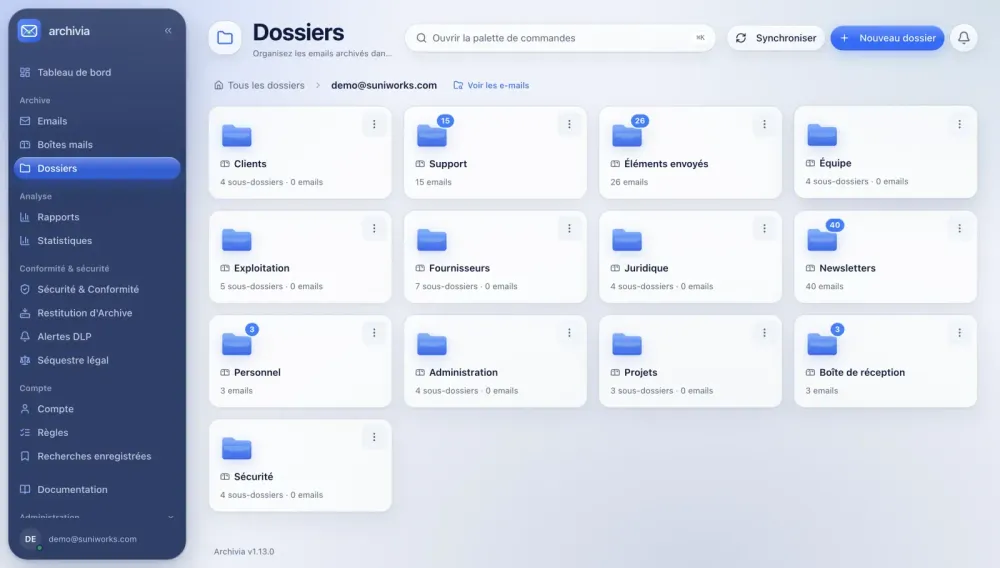
Task: Open Compte settings in sidebar
Action: pyautogui.click(x=97, y=409)
